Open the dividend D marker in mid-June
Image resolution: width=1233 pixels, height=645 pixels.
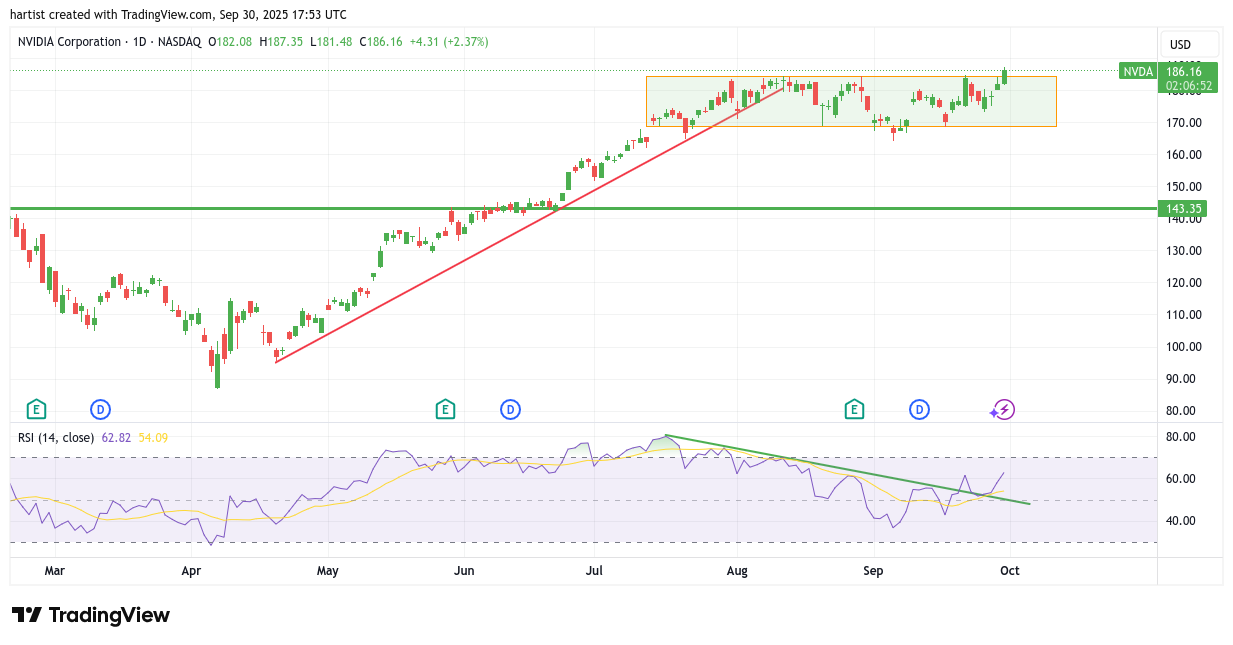[510, 409]
